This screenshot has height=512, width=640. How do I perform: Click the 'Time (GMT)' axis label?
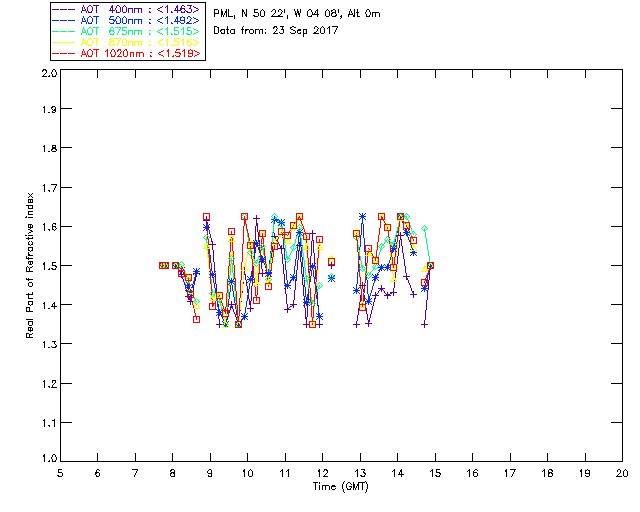(x=340, y=487)
